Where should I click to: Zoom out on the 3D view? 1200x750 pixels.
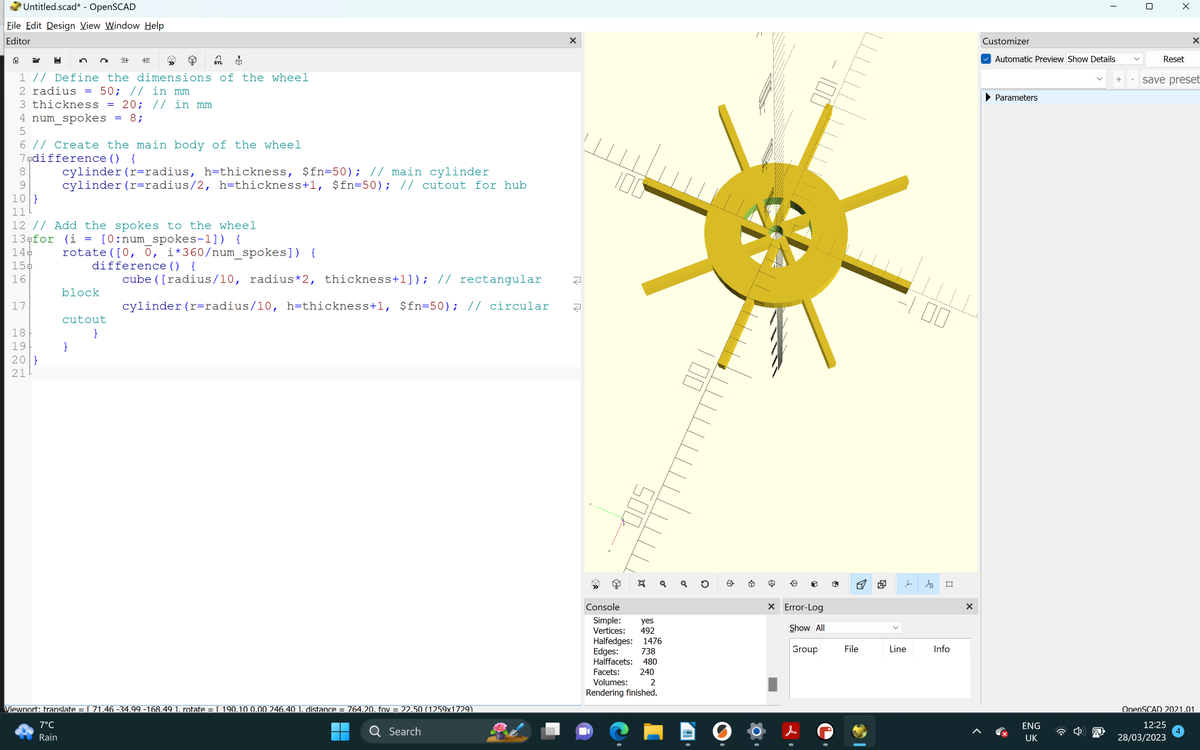[x=684, y=584]
